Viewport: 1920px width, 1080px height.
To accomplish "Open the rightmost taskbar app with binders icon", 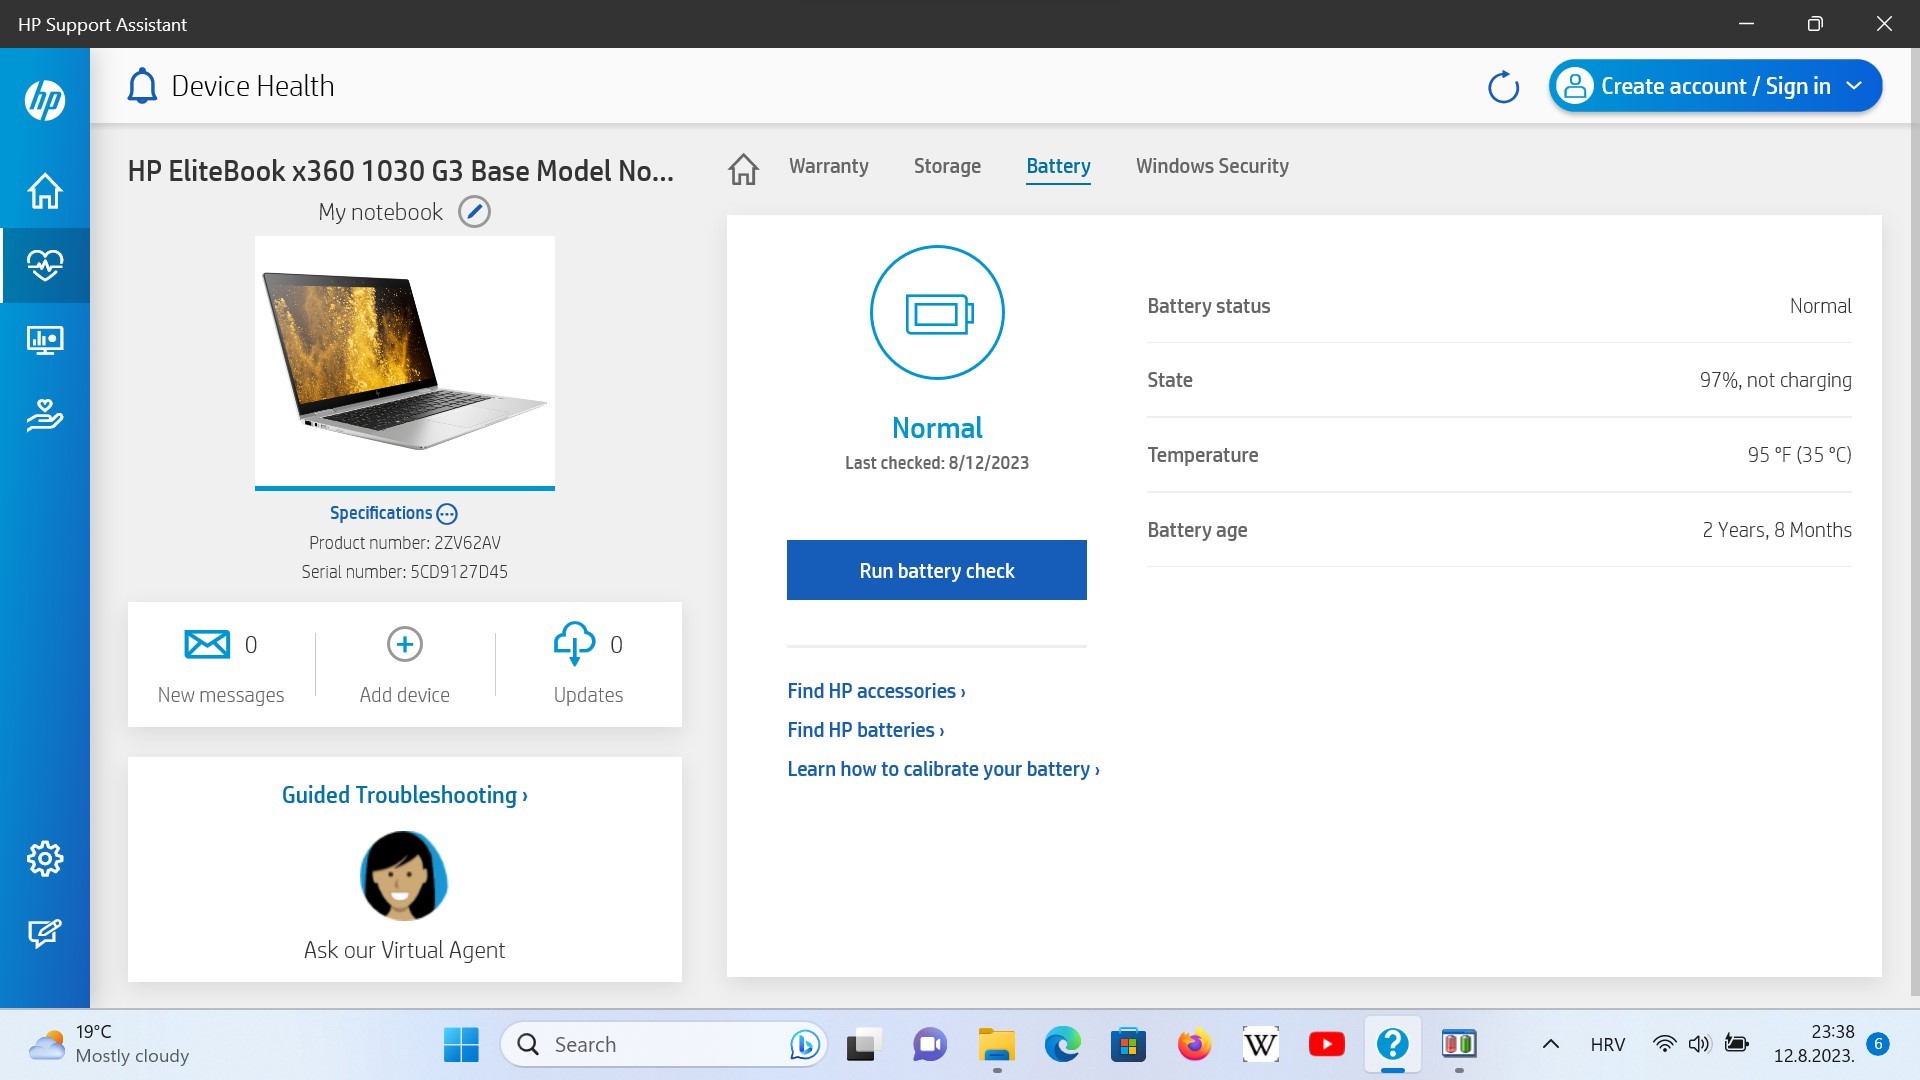I will click(1458, 1045).
